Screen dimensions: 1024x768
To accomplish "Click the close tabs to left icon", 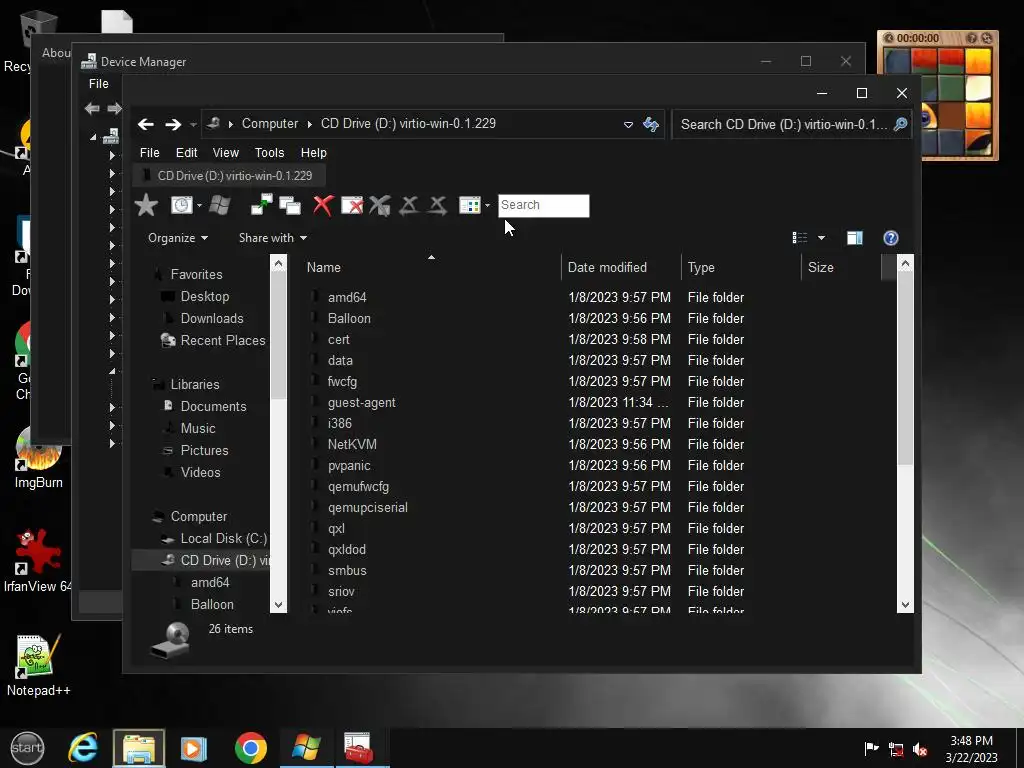I will click(x=409, y=205).
